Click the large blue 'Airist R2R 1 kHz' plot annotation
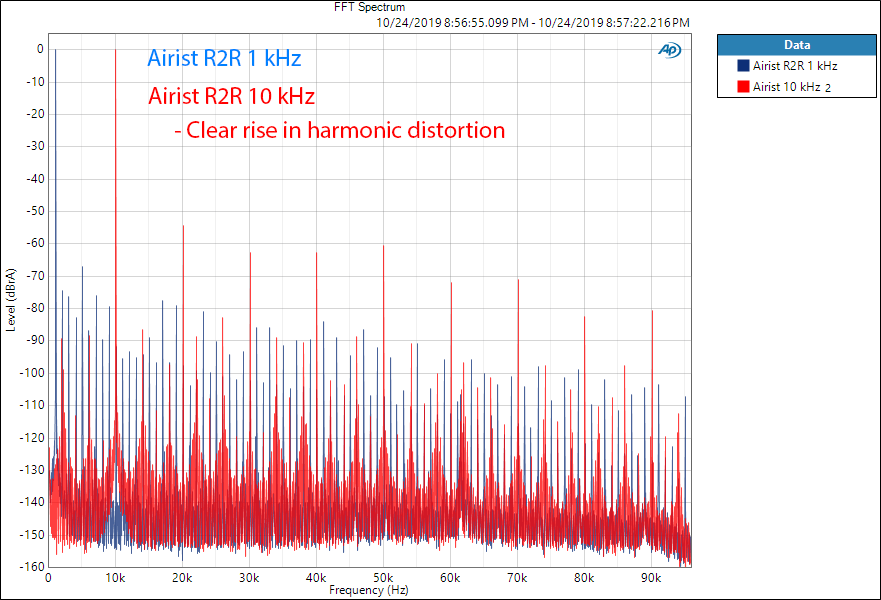This screenshot has height=600, width=881. click(x=224, y=58)
